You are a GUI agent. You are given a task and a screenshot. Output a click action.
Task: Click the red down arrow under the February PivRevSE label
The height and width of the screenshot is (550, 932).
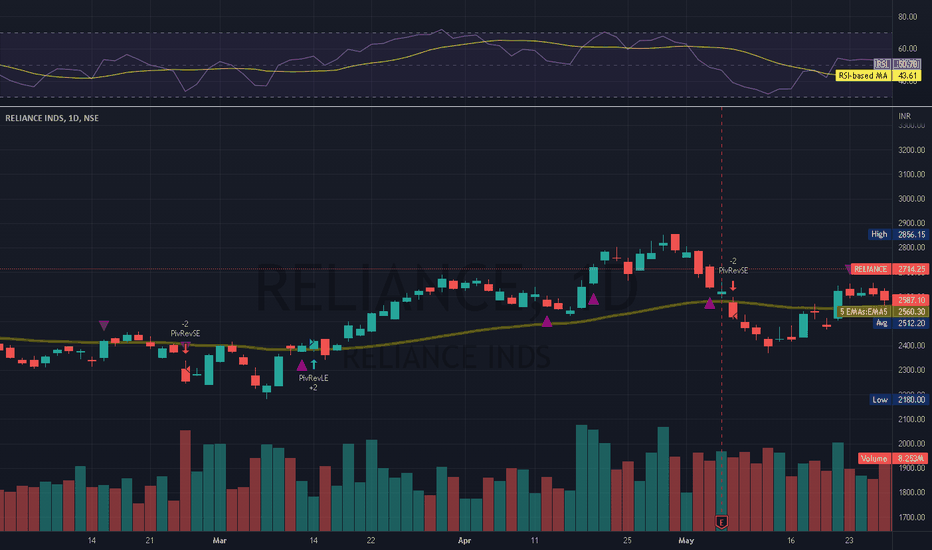point(186,349)
